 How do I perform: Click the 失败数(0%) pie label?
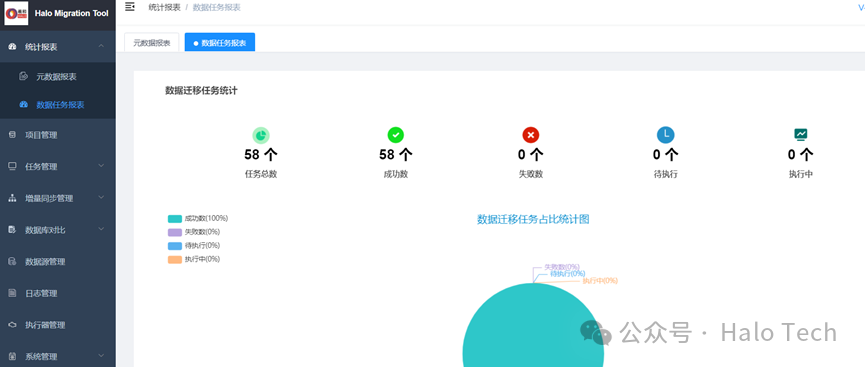pos(562,267)
